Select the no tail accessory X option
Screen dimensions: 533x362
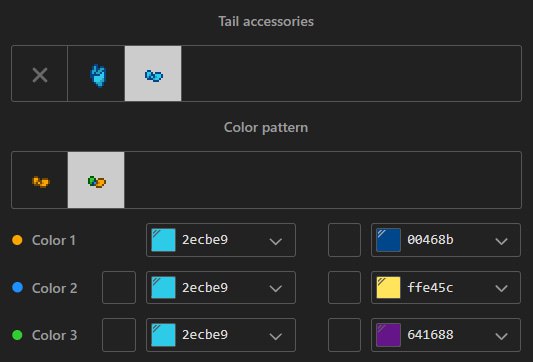(40, 74)
